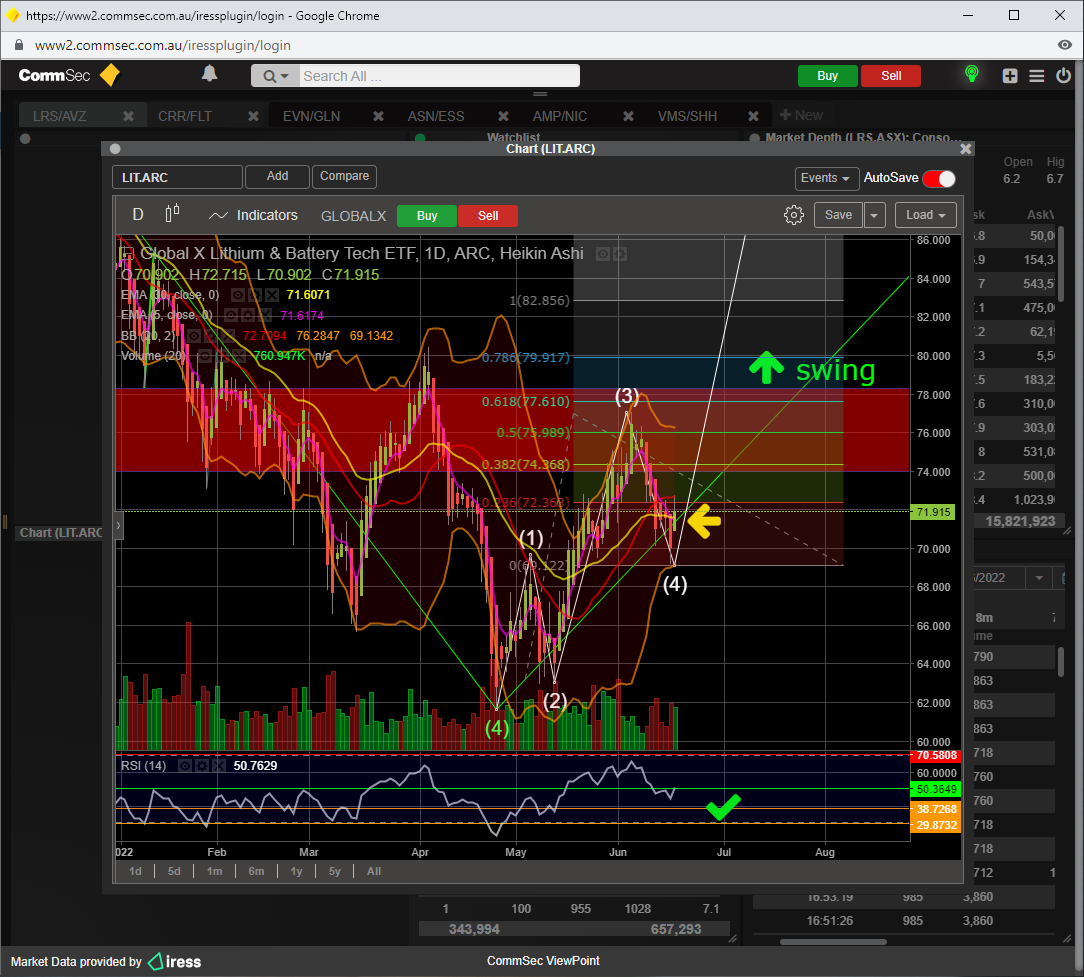Screen dimensions: 1084x977
Task: Click the browser address bar eye icon
Action: pyautogui.click(x=1065, y=45)
